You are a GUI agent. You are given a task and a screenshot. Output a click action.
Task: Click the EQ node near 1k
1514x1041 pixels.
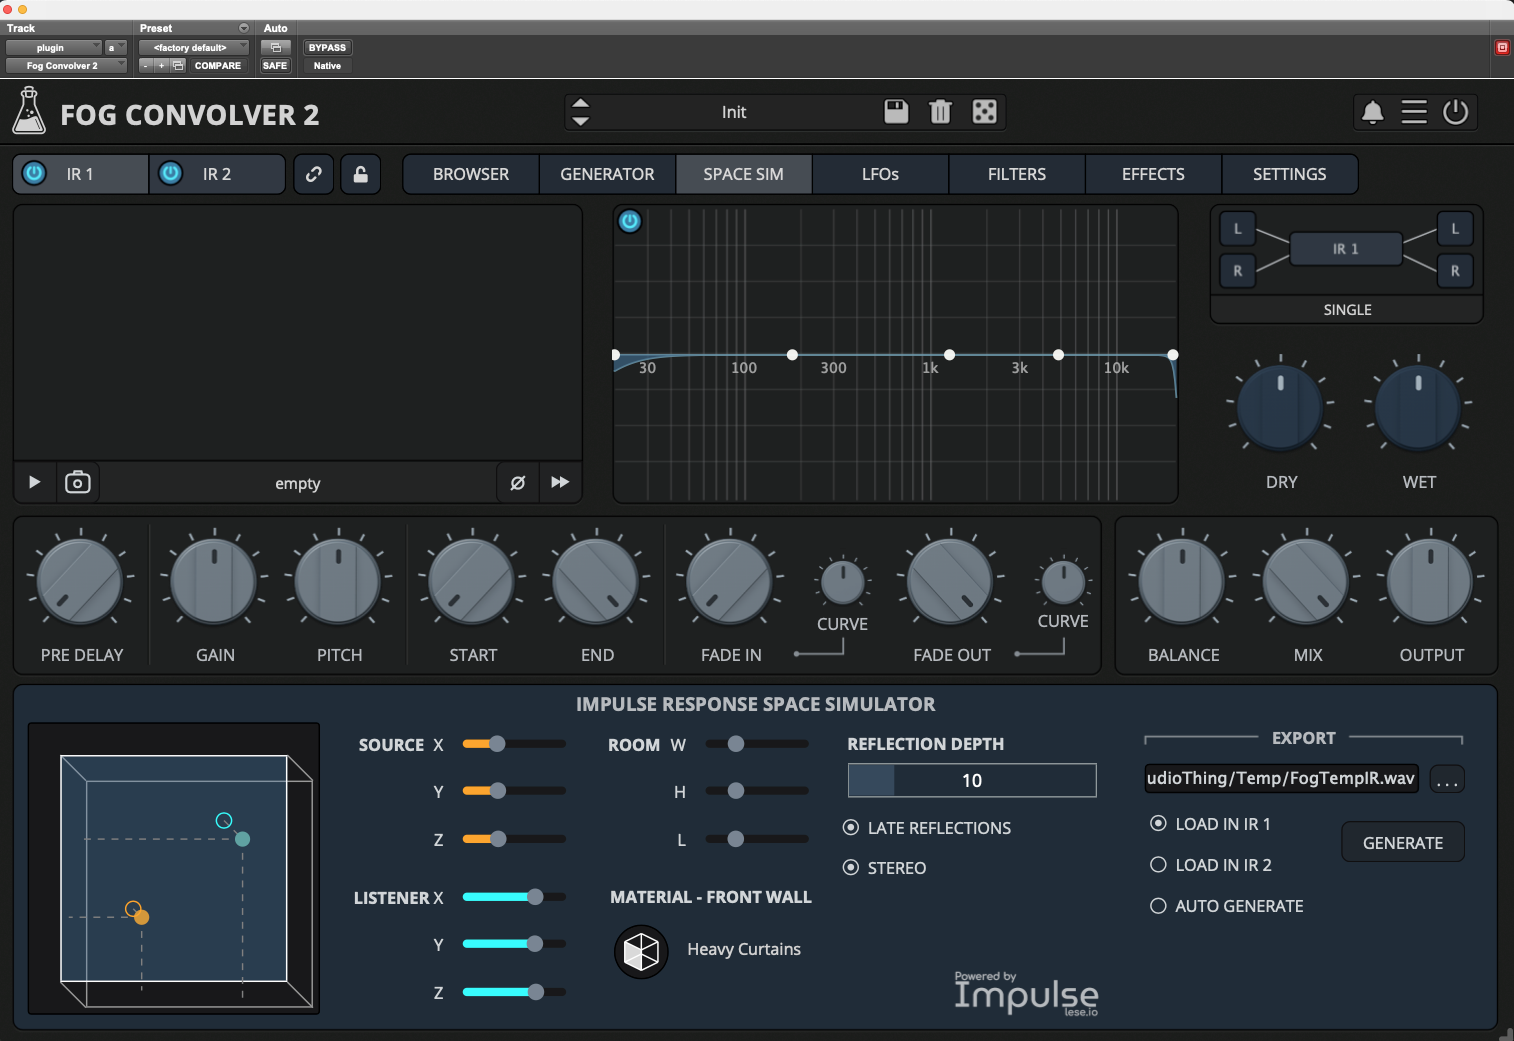(x=949, y=355)
